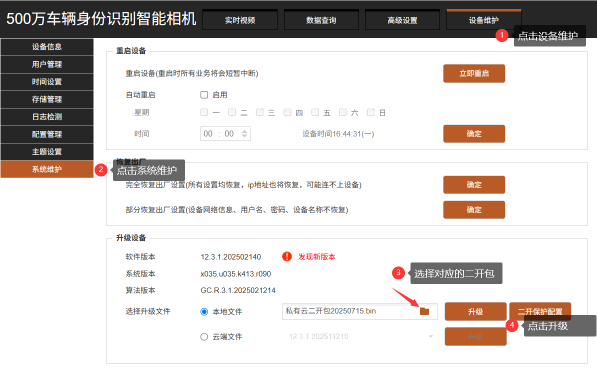
Task: Enable the 自动重启 启用 checkbox
Action: coord(204,95)
